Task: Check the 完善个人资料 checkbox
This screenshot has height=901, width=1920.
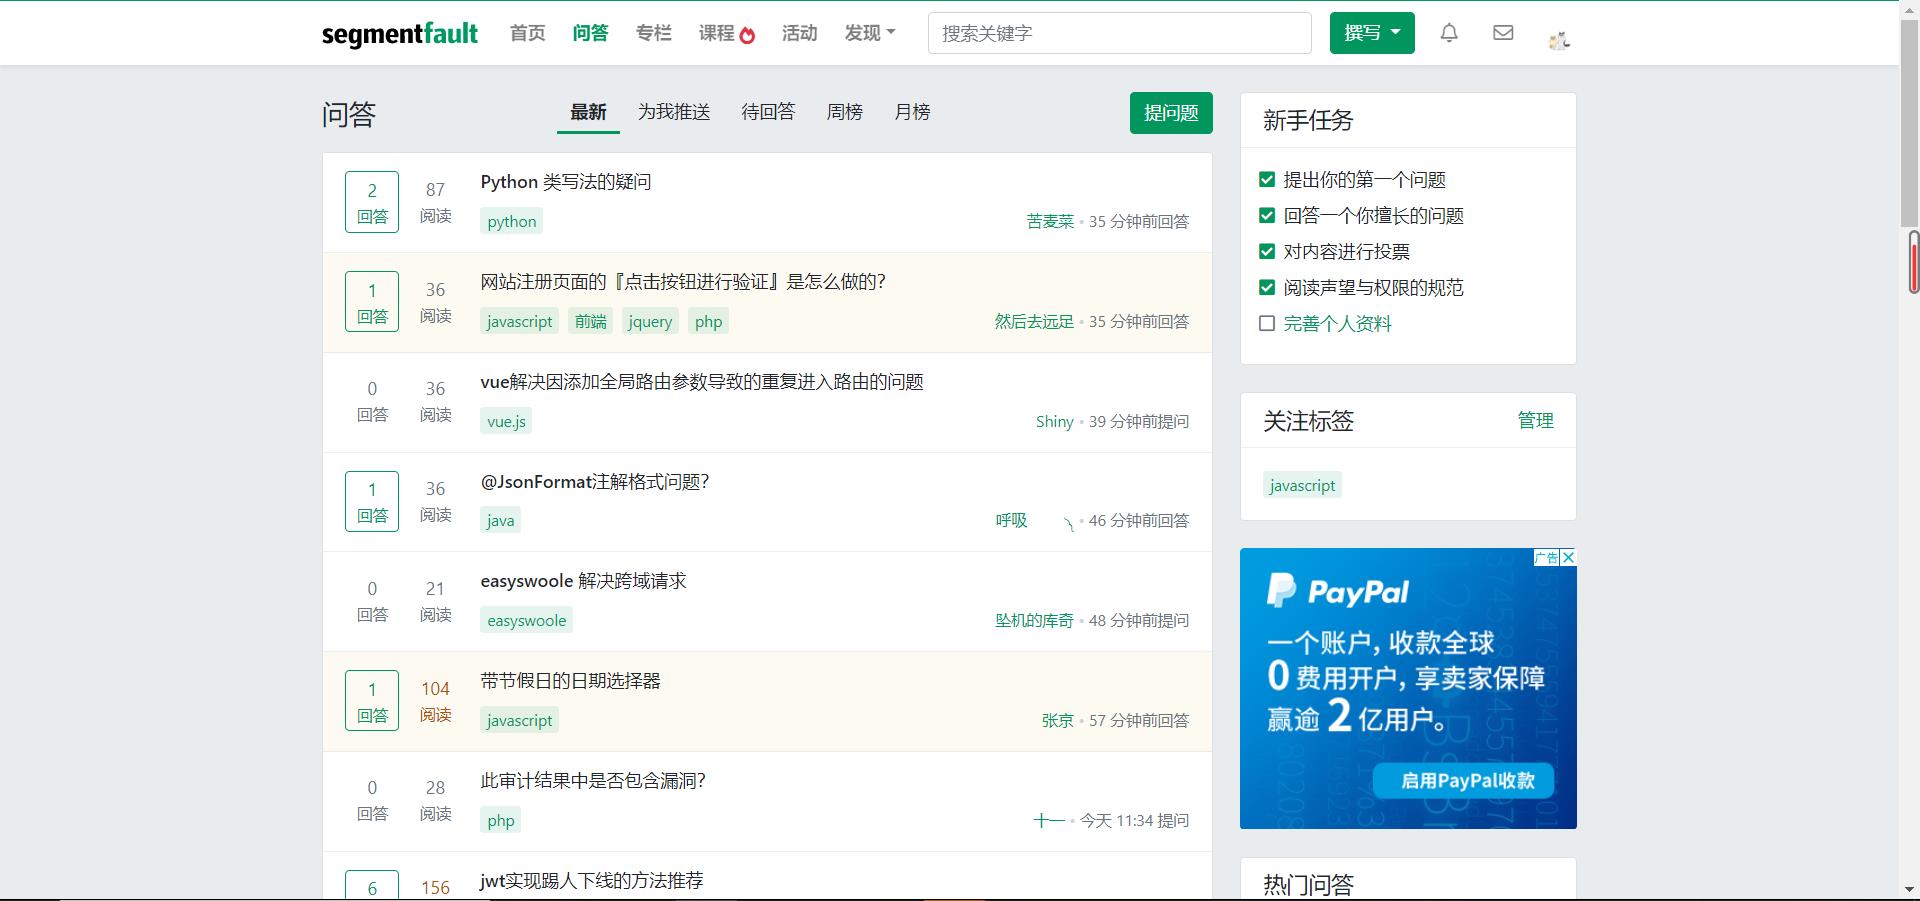Action: tap(1266, 324)
